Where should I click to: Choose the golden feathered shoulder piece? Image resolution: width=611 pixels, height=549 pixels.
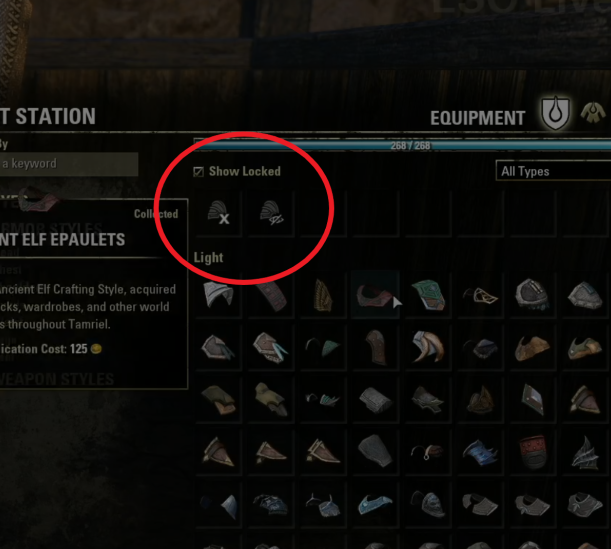[x=323, y=295]
